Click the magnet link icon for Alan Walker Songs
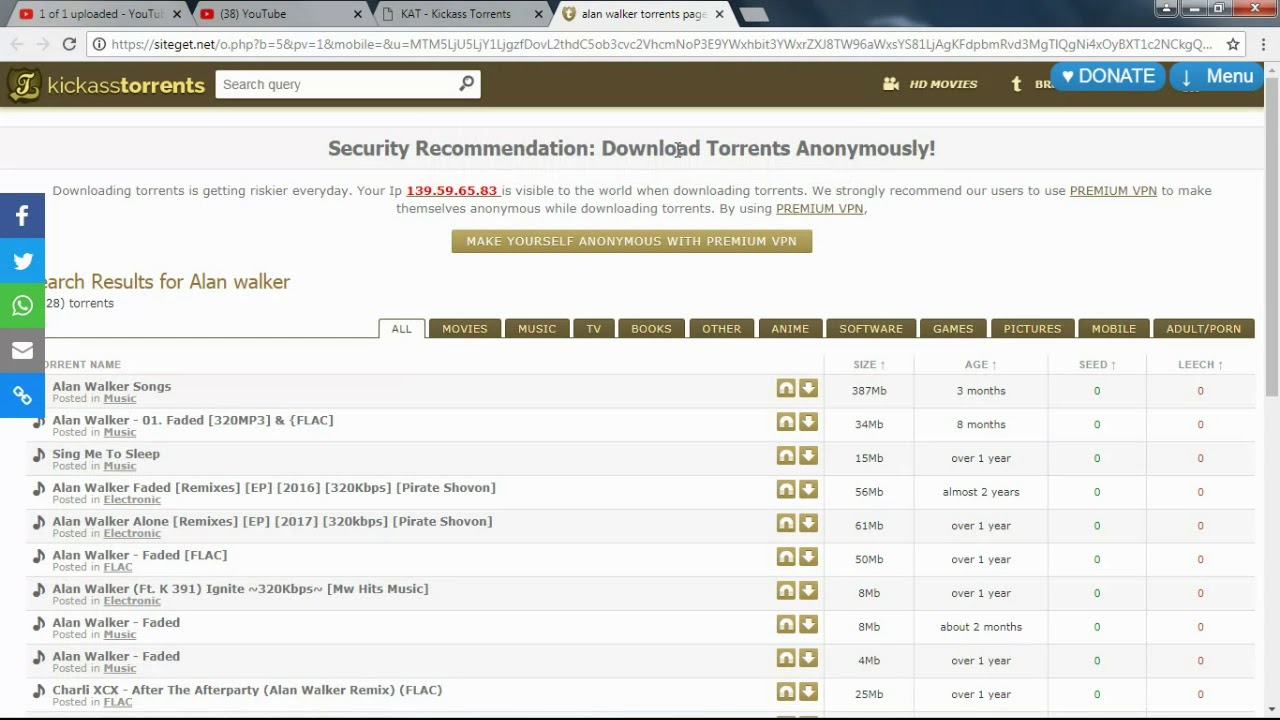This screenshot has height=720, width=1280. point(786,389)
